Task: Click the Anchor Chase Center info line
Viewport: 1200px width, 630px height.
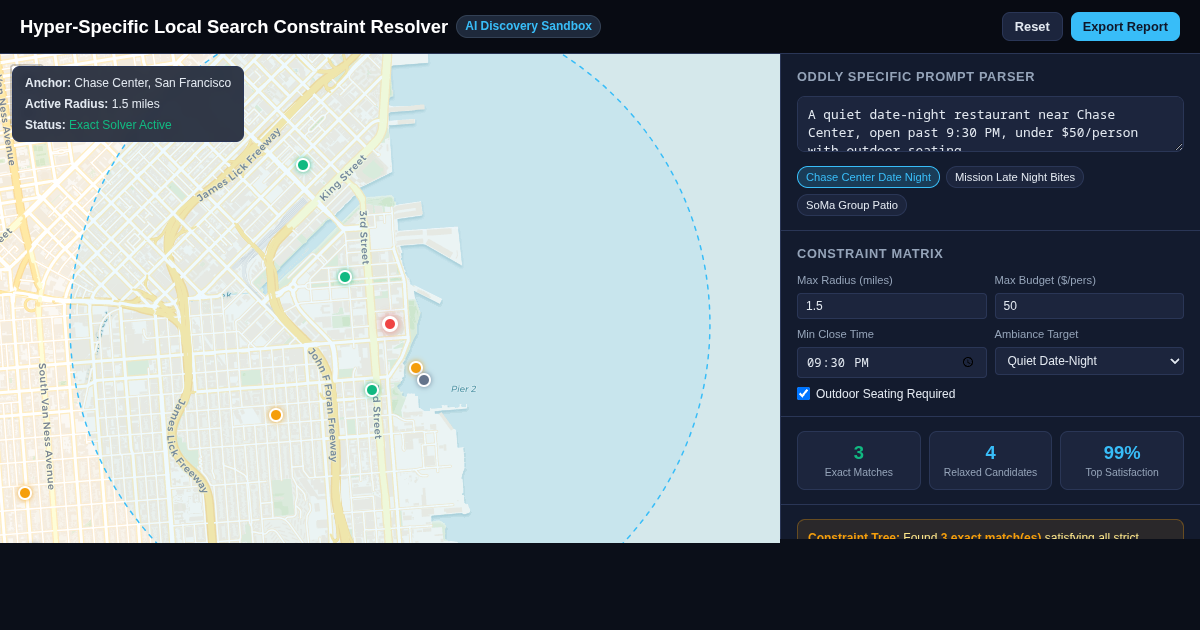Action: [x=128, y=83]
